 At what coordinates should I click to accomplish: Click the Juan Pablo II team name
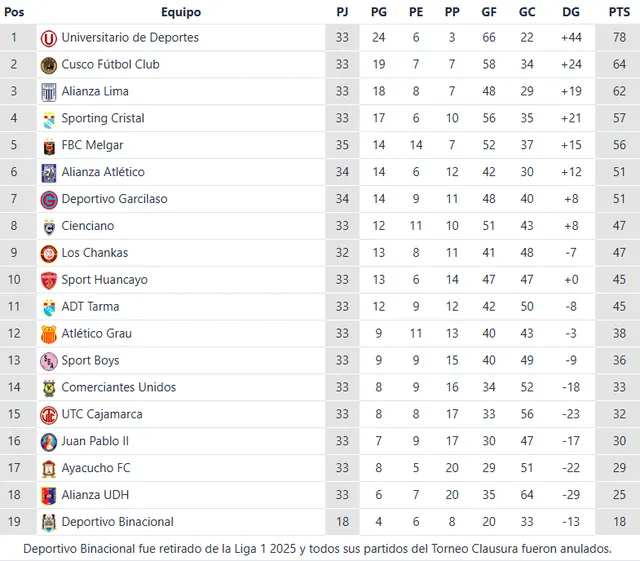tap(95, 441)
